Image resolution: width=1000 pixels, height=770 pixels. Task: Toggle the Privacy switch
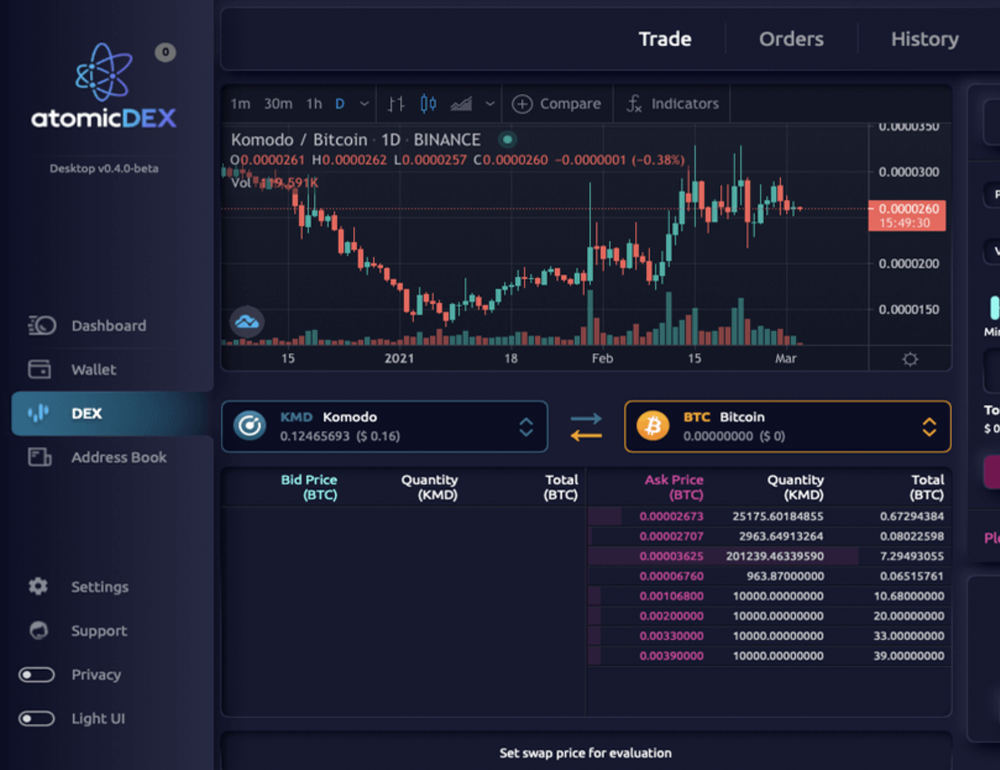[36, 674]
